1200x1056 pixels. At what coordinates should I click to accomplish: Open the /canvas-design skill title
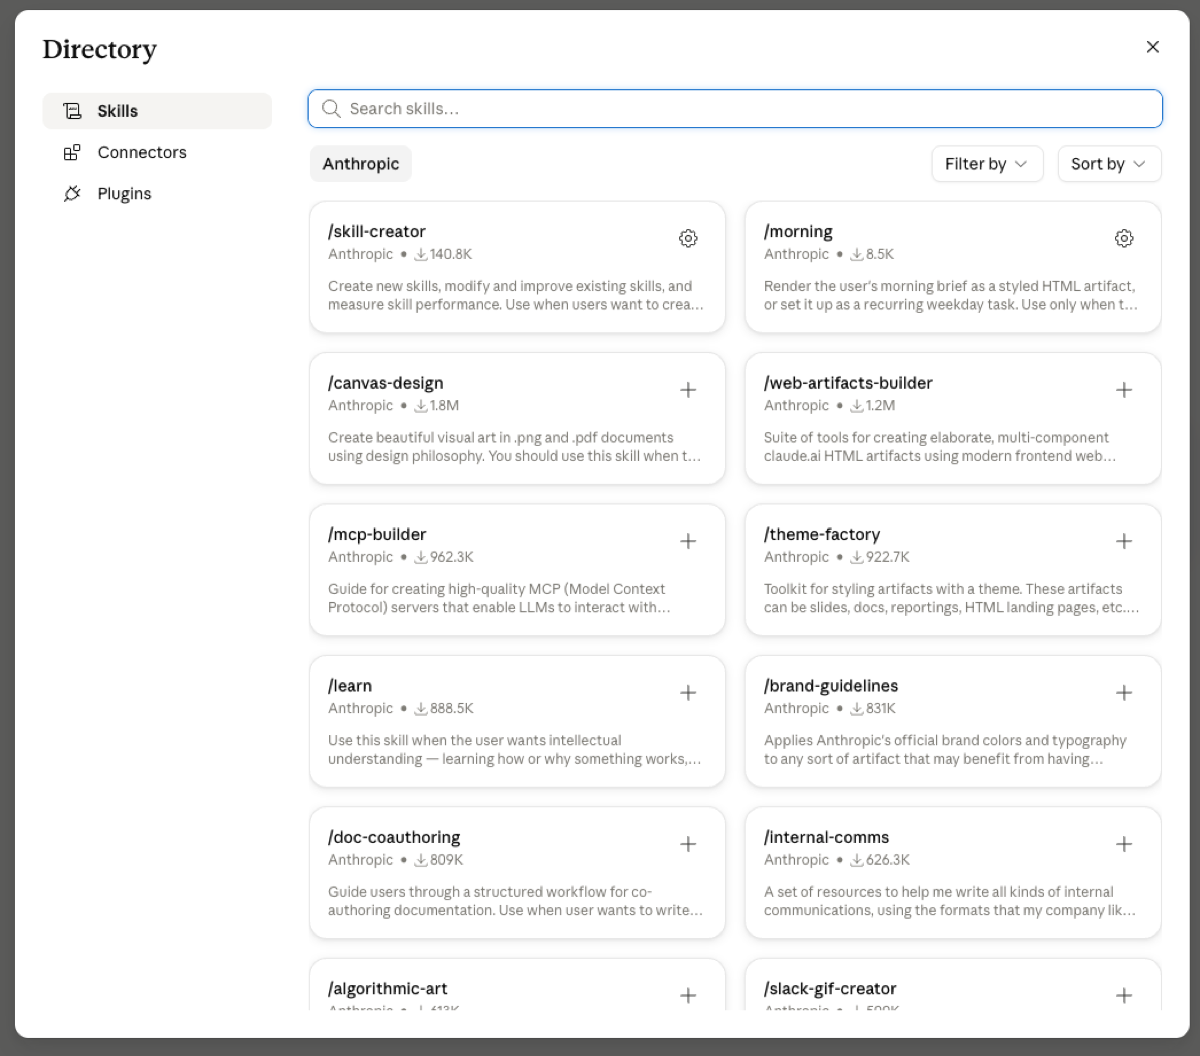[x=386, y=383]
